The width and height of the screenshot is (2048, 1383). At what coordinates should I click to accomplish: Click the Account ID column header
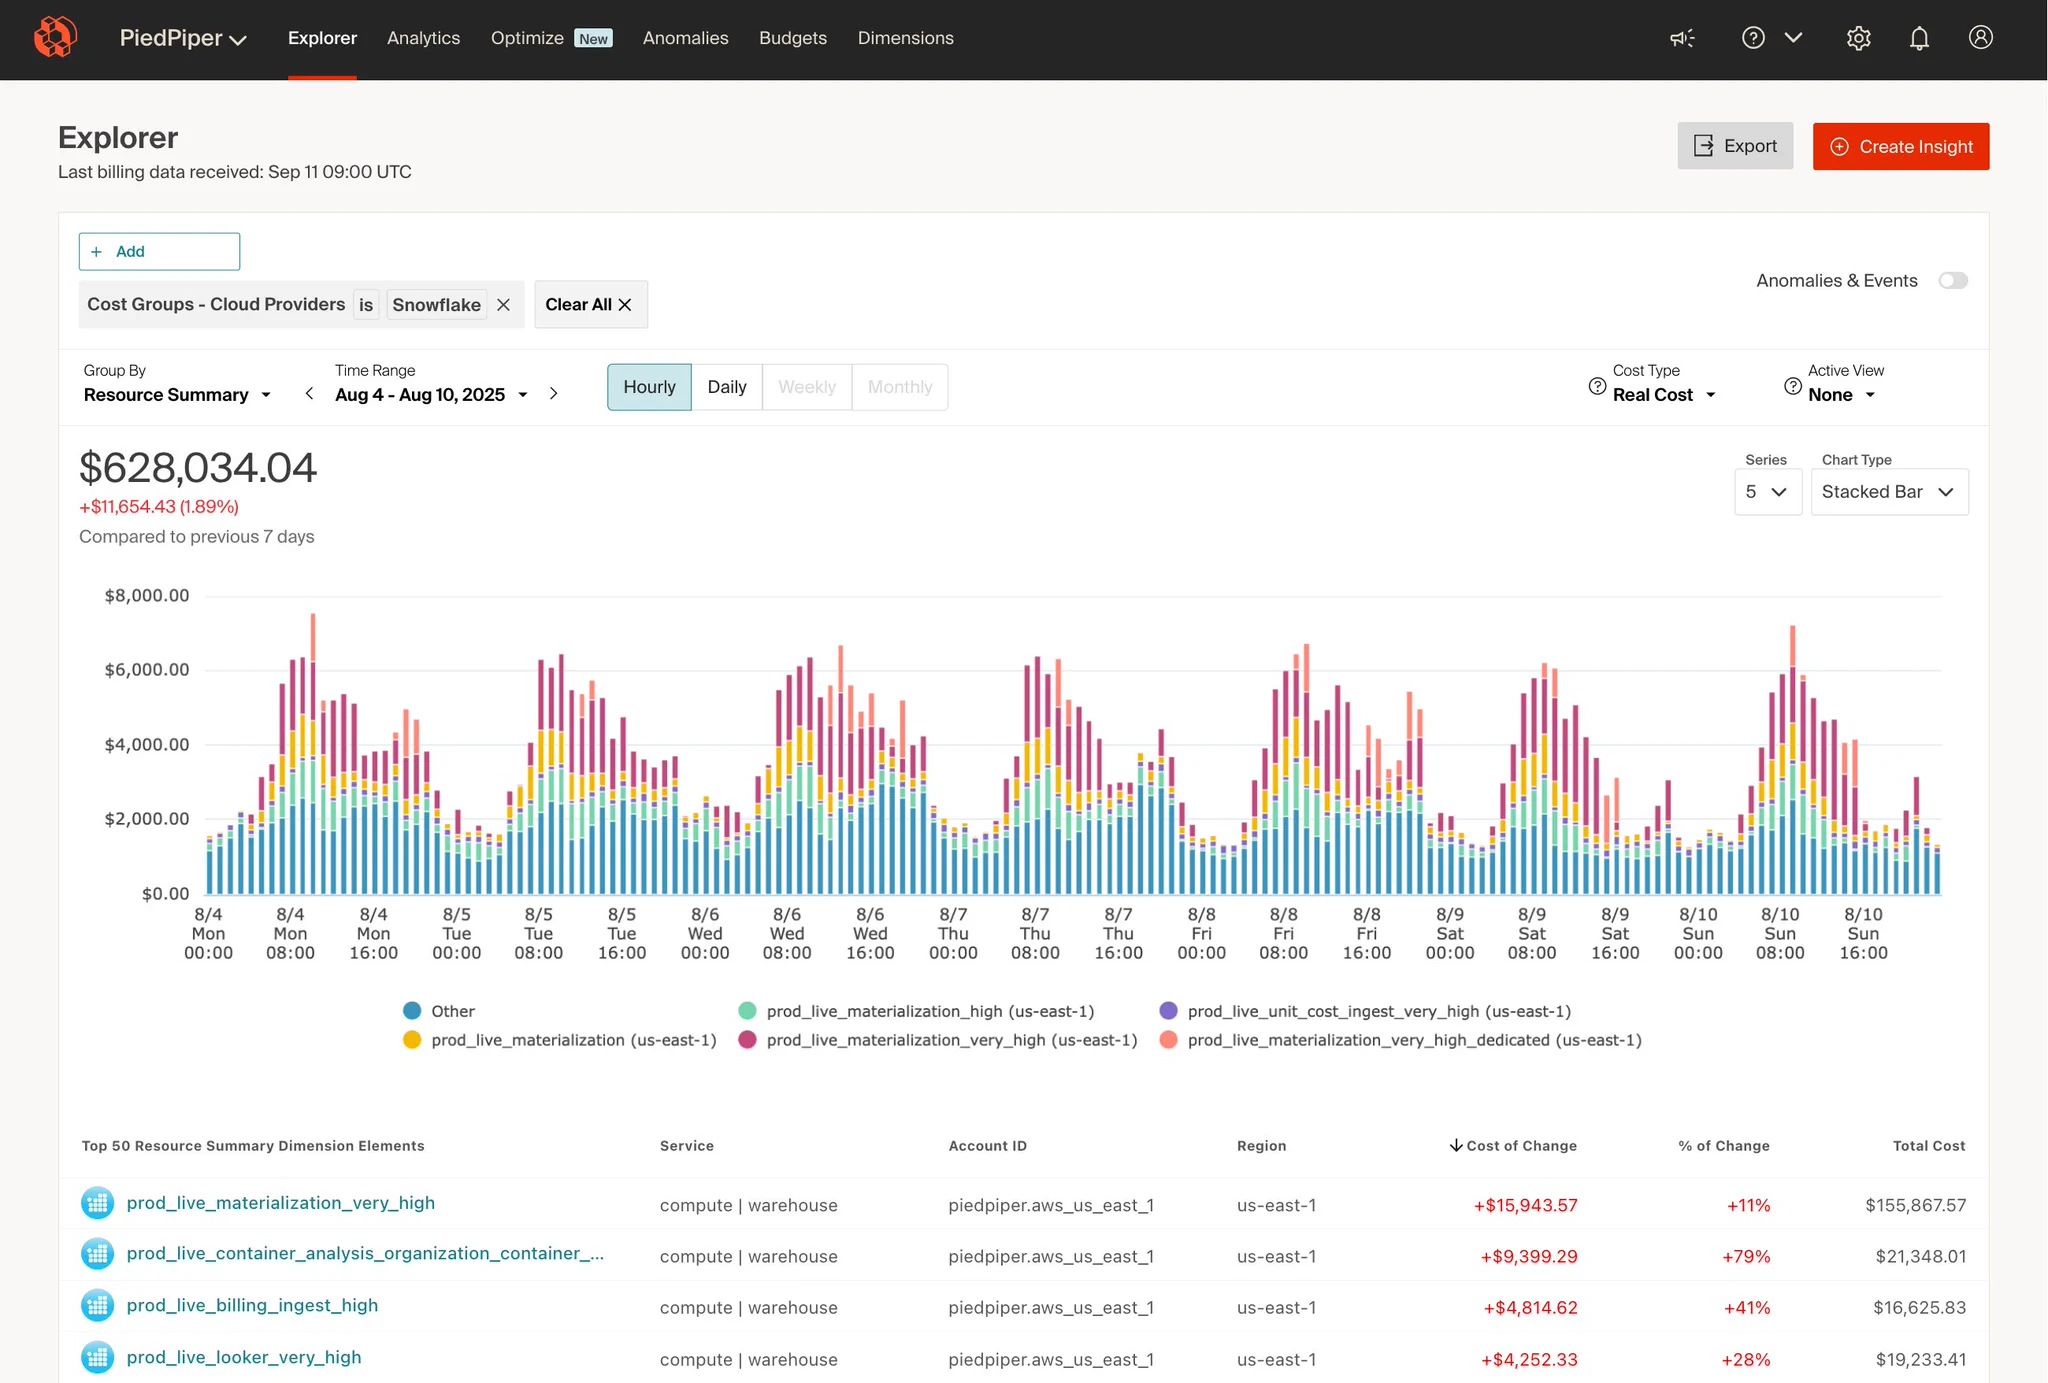tap(987, 1146)
